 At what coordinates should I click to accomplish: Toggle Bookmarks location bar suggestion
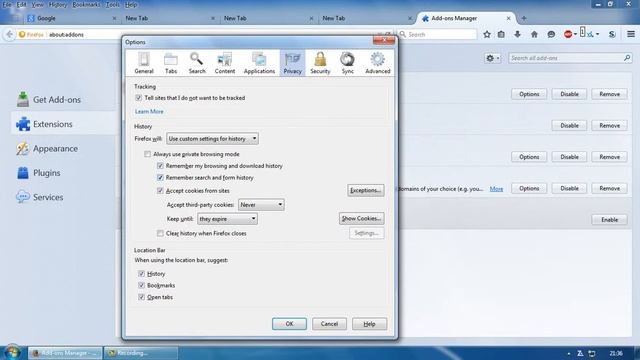[x=141, y=285]
